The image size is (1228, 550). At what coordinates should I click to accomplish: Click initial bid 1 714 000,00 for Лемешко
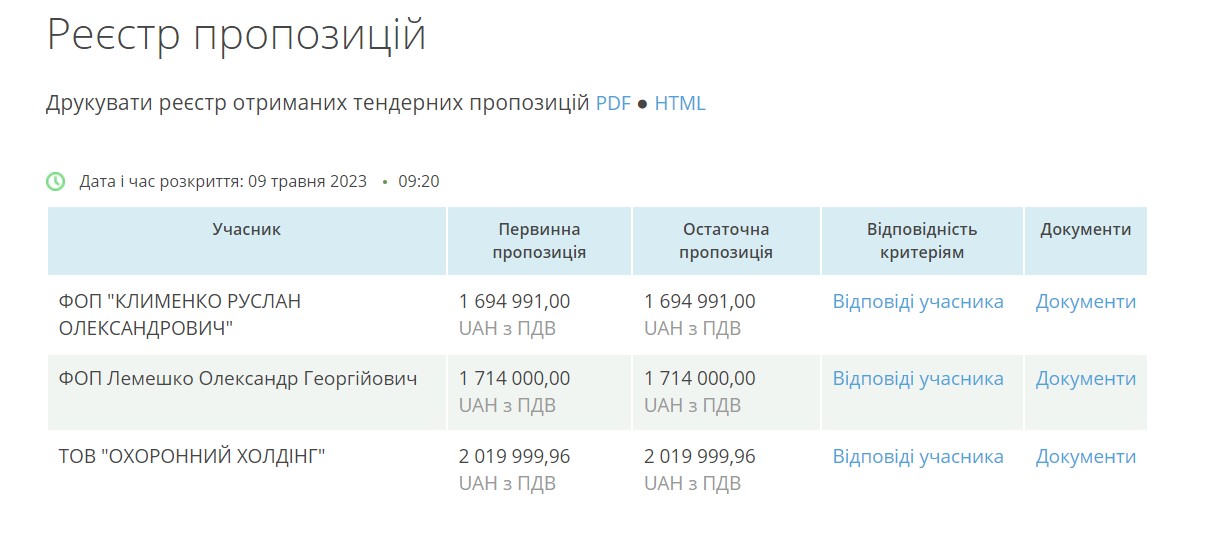[515, 379]
